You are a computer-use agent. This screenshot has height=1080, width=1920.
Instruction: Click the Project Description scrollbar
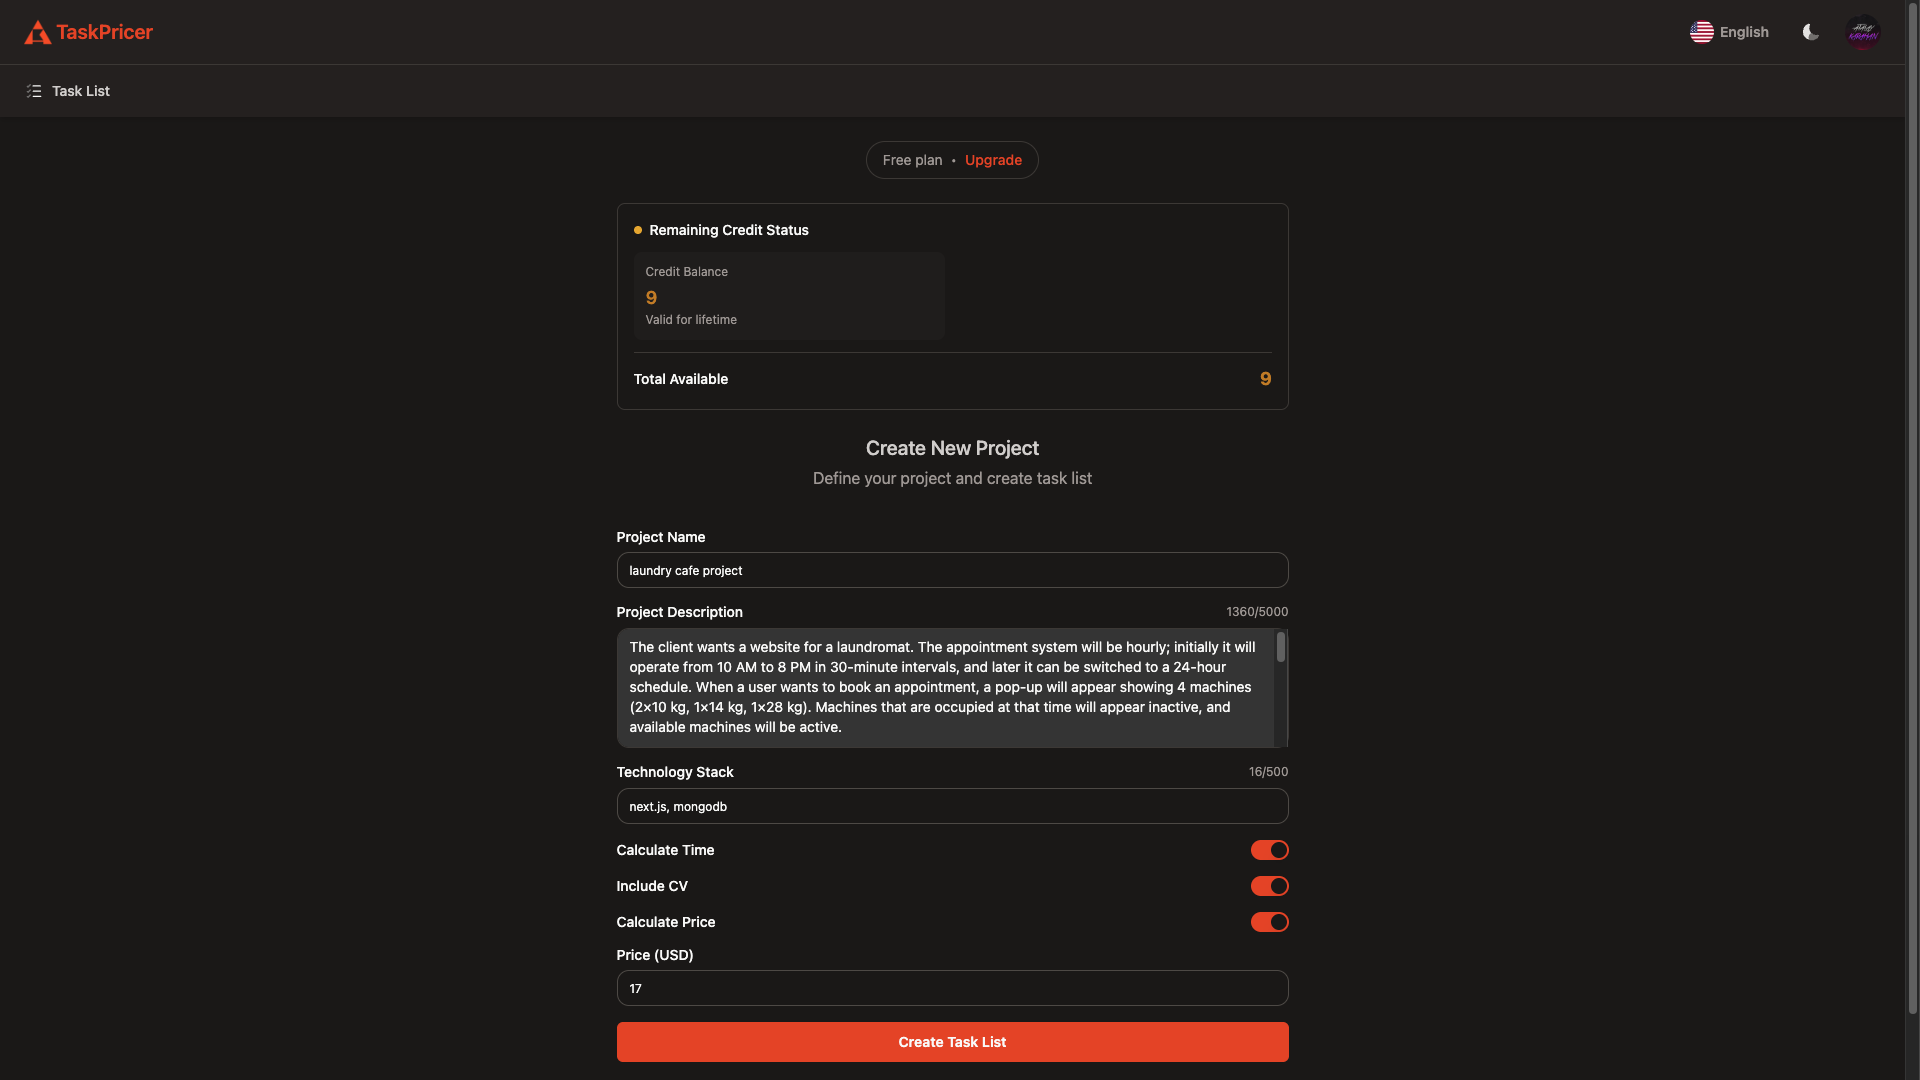point(1281,648)
